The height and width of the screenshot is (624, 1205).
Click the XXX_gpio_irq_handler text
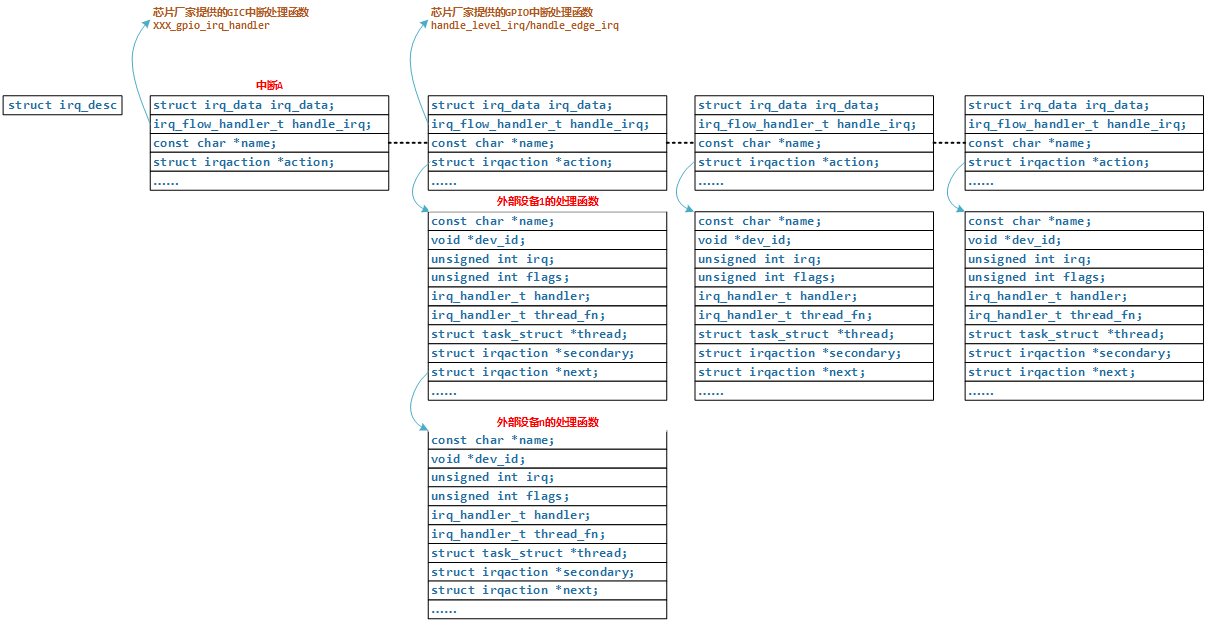[211, 26]
